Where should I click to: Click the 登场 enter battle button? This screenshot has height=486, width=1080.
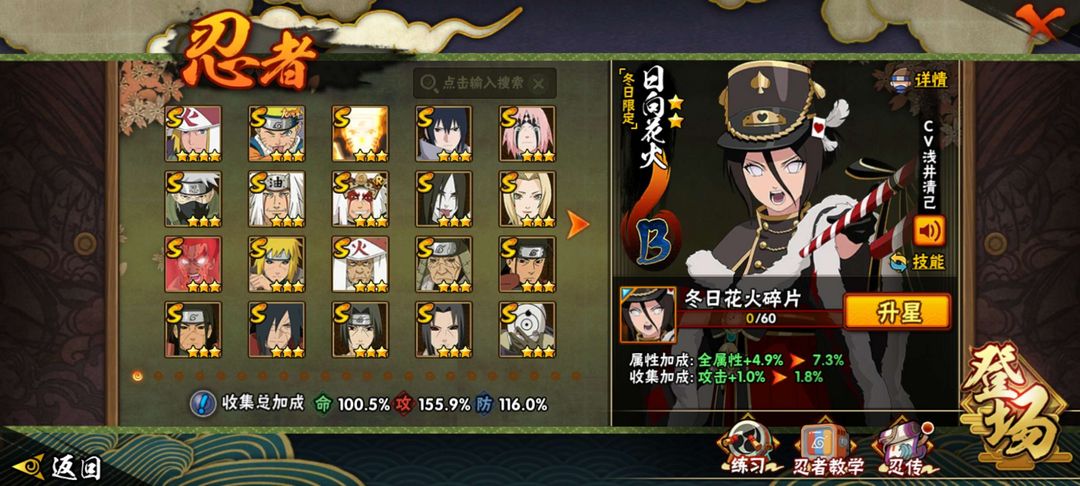1018,406
